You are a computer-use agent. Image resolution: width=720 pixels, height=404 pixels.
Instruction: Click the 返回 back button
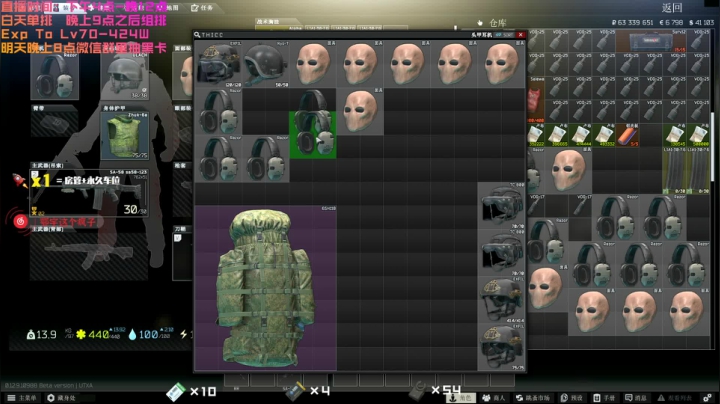672,8
